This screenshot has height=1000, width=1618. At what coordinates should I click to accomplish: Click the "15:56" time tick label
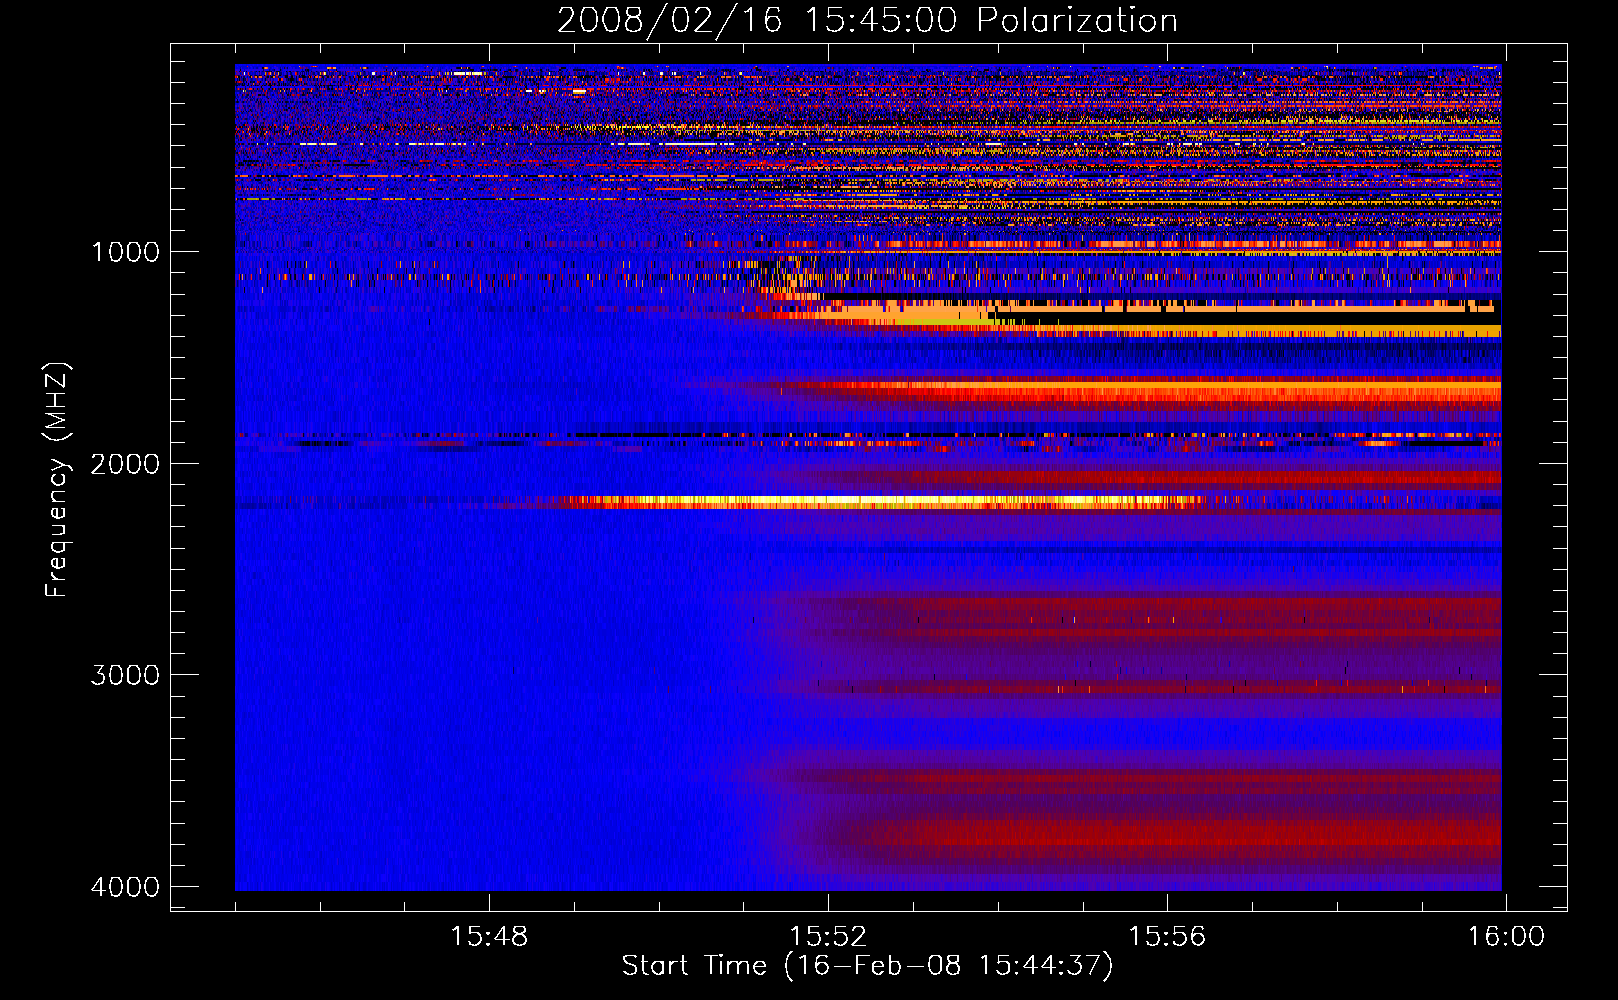click(1167, 936)
